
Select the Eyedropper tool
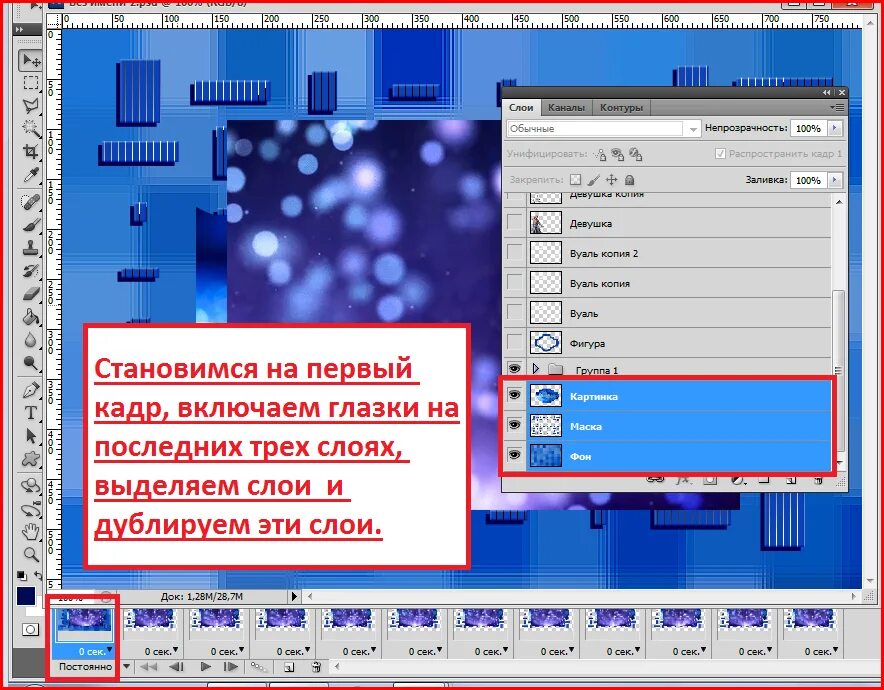click(x=30, y=175)
